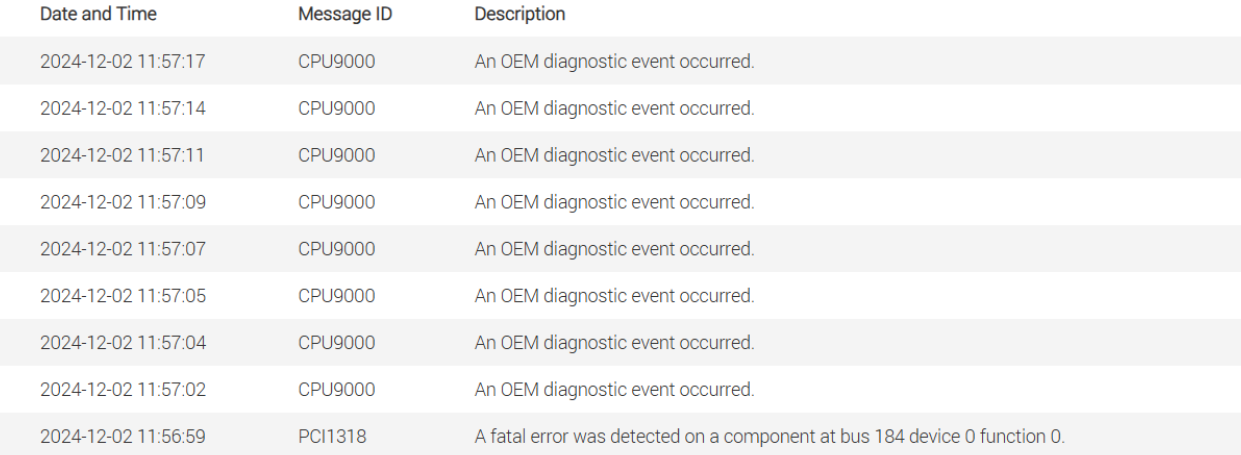1241x455 pixels.
Task: Select the 11:57:04 timestamp cell
Action: pyautogui.click(x=123, y=343)
